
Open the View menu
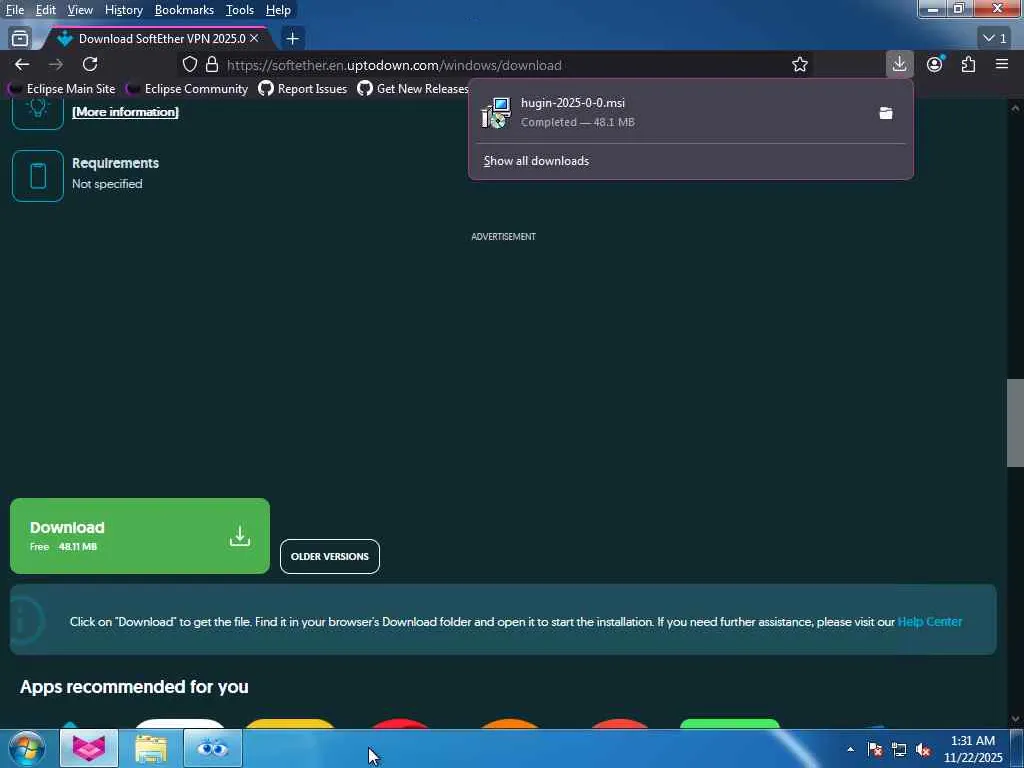(x=80, y=10)
